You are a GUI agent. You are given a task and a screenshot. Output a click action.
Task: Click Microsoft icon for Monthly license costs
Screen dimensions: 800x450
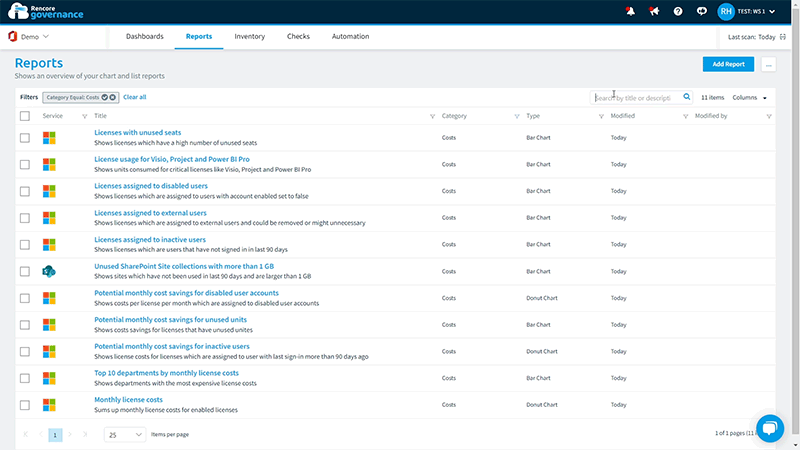coord(49,405)
